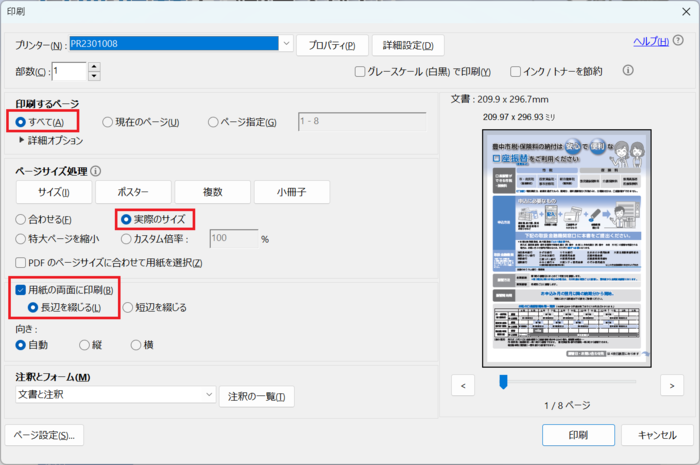Expand 詳細オプション disclosure triangle
Screen dimensions: 700x465
tap(22, 141)
